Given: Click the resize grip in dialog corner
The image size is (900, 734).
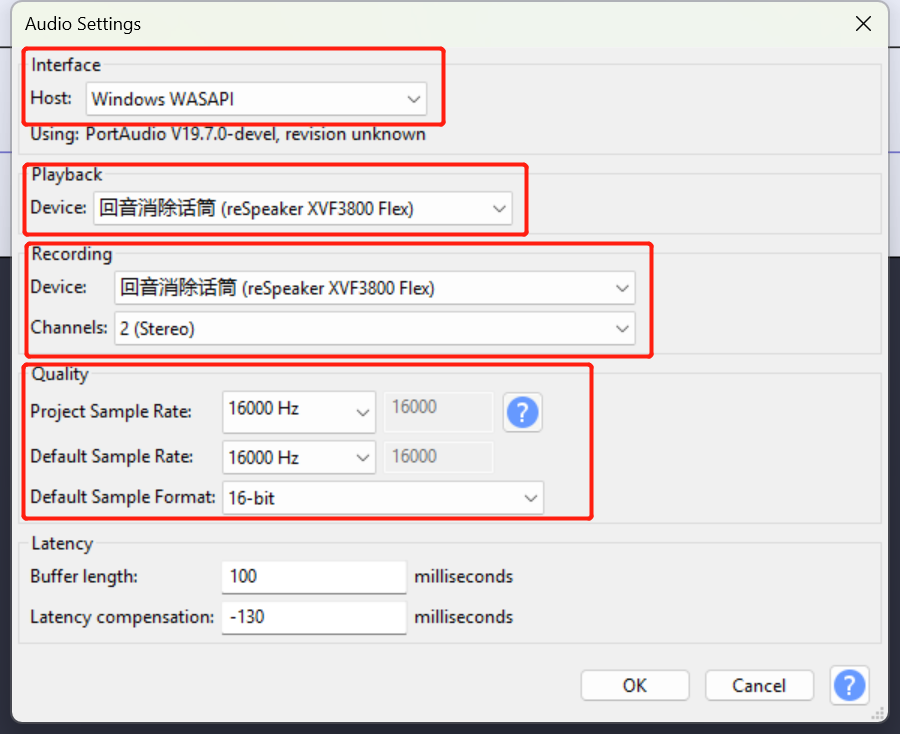Looking at the screenshot, I should (x=879, y=713).
